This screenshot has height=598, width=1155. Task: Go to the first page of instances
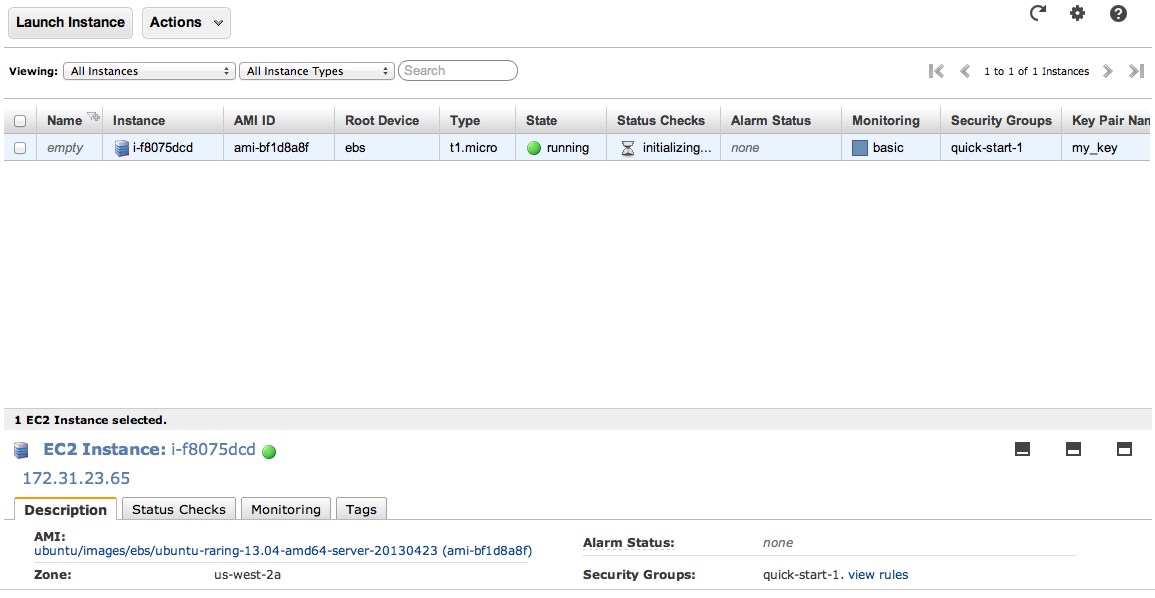[x=936, y=71]
